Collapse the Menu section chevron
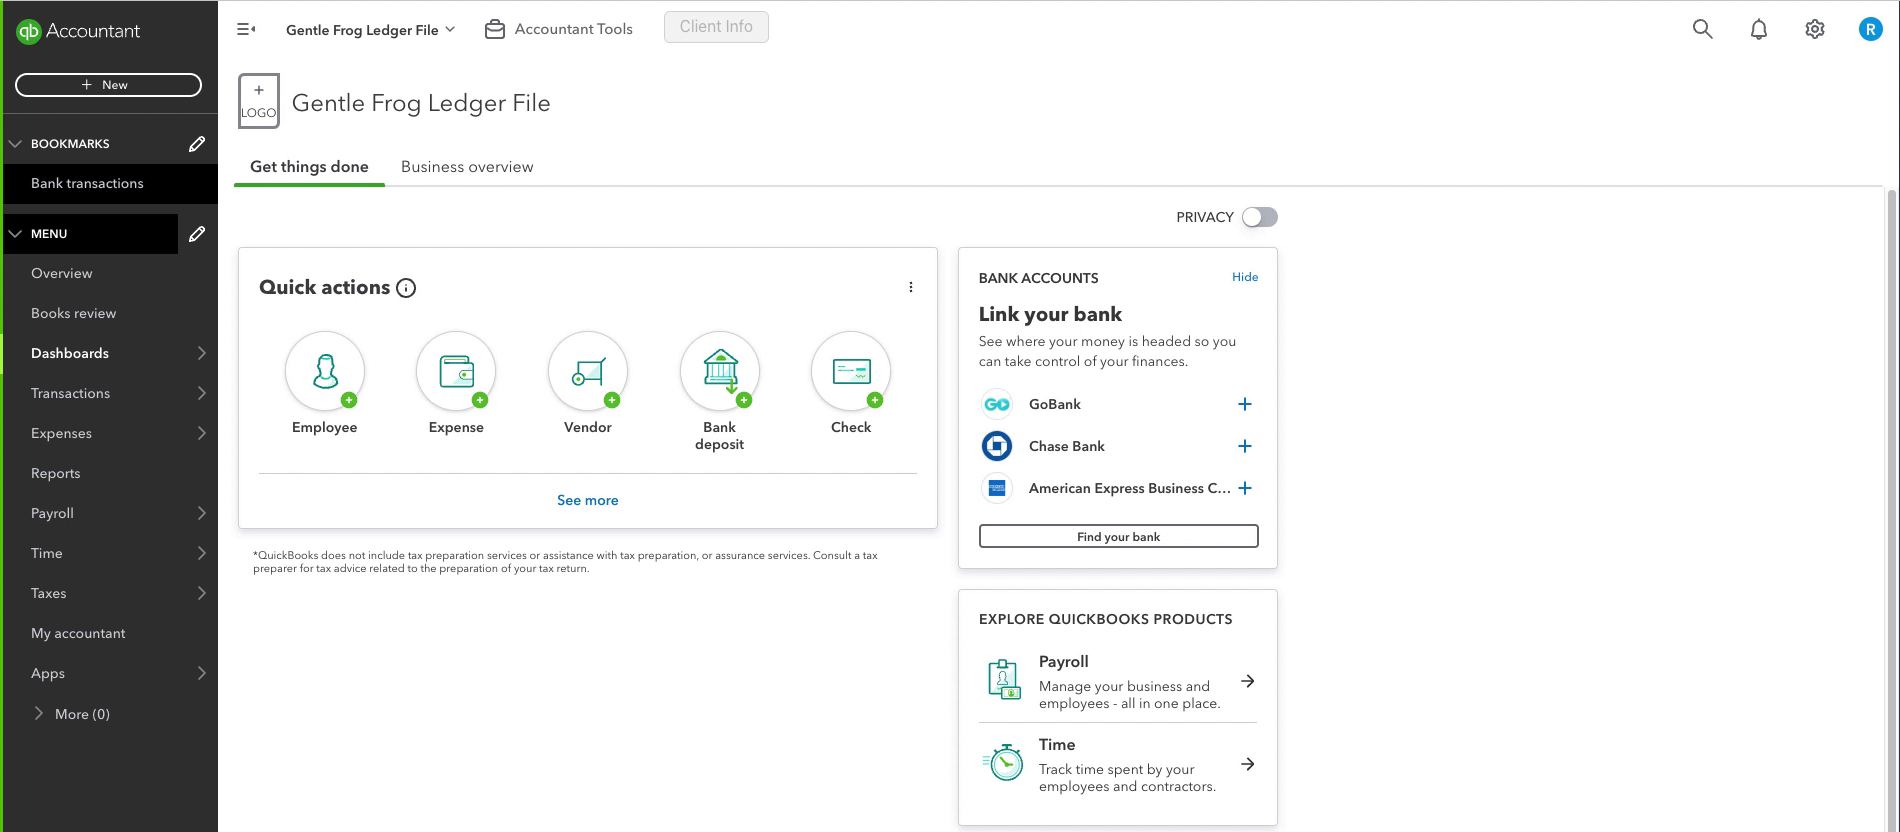1900x832 pixels. (x=15, y=234)
